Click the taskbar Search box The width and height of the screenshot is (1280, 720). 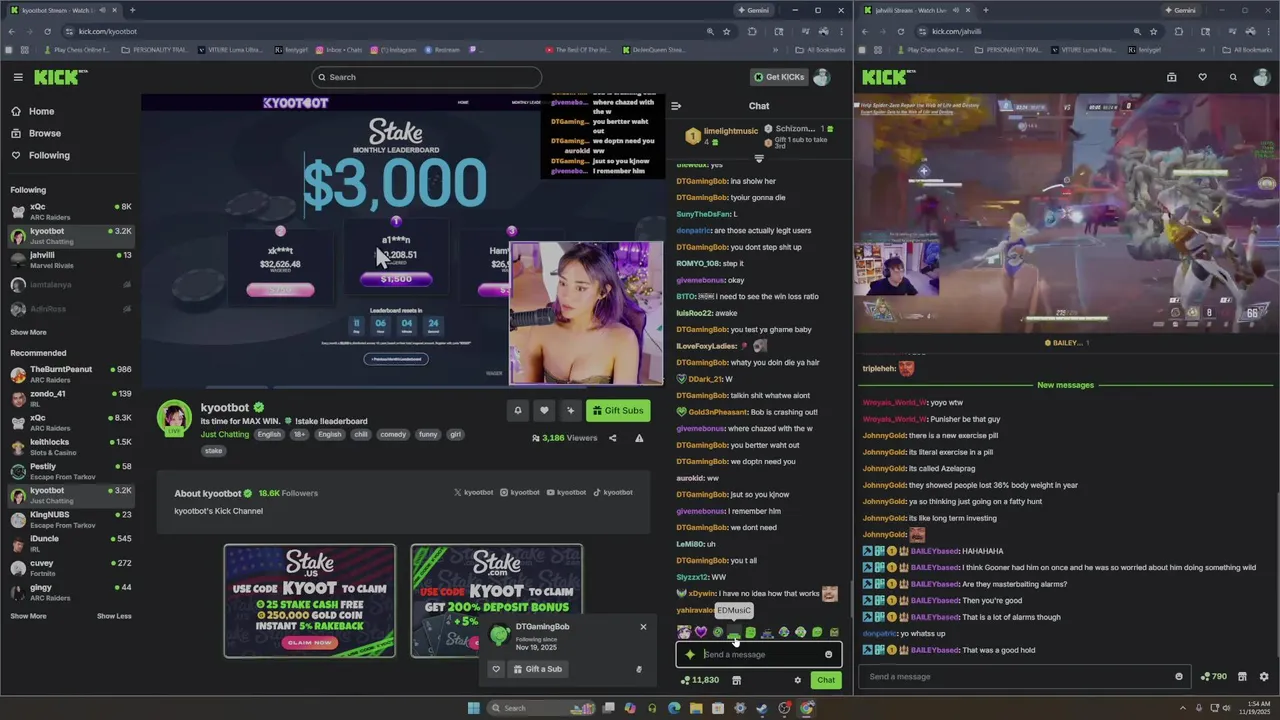(539, 708)
